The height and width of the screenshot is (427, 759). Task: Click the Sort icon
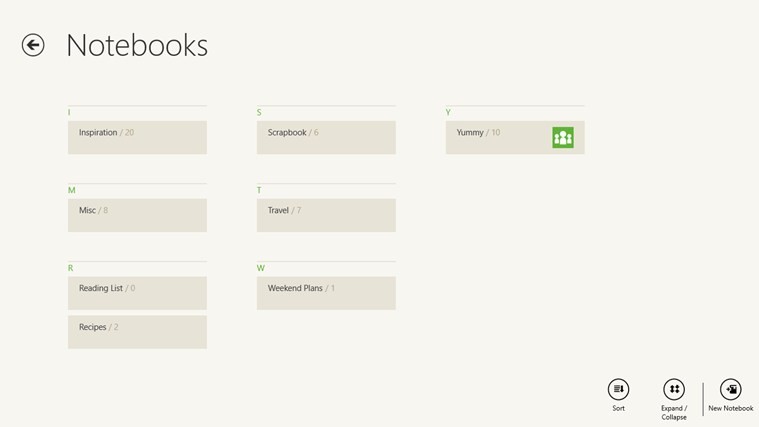tap(618, 389)
